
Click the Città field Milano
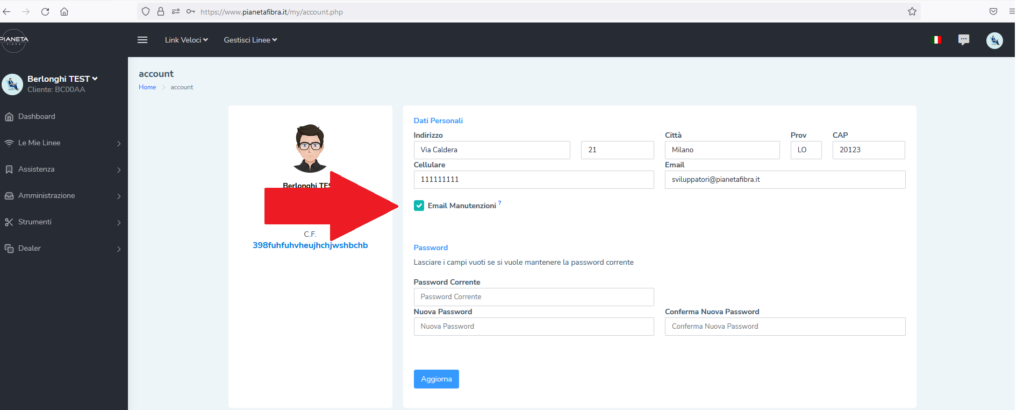(x=722, y=150)
